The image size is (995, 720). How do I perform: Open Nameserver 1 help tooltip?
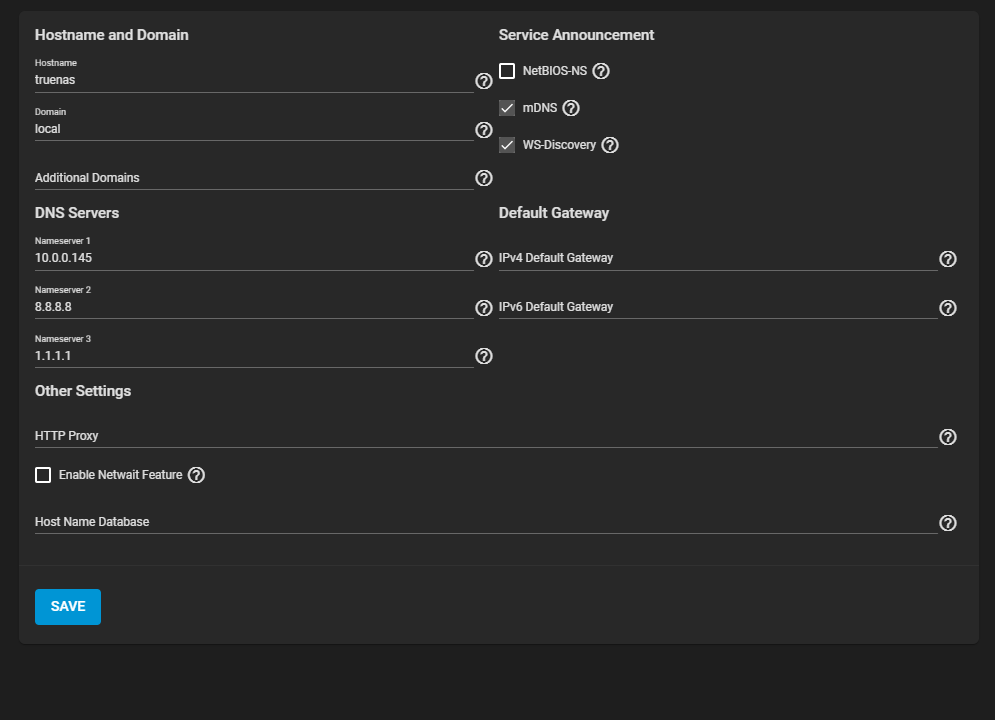pos(483,259)
